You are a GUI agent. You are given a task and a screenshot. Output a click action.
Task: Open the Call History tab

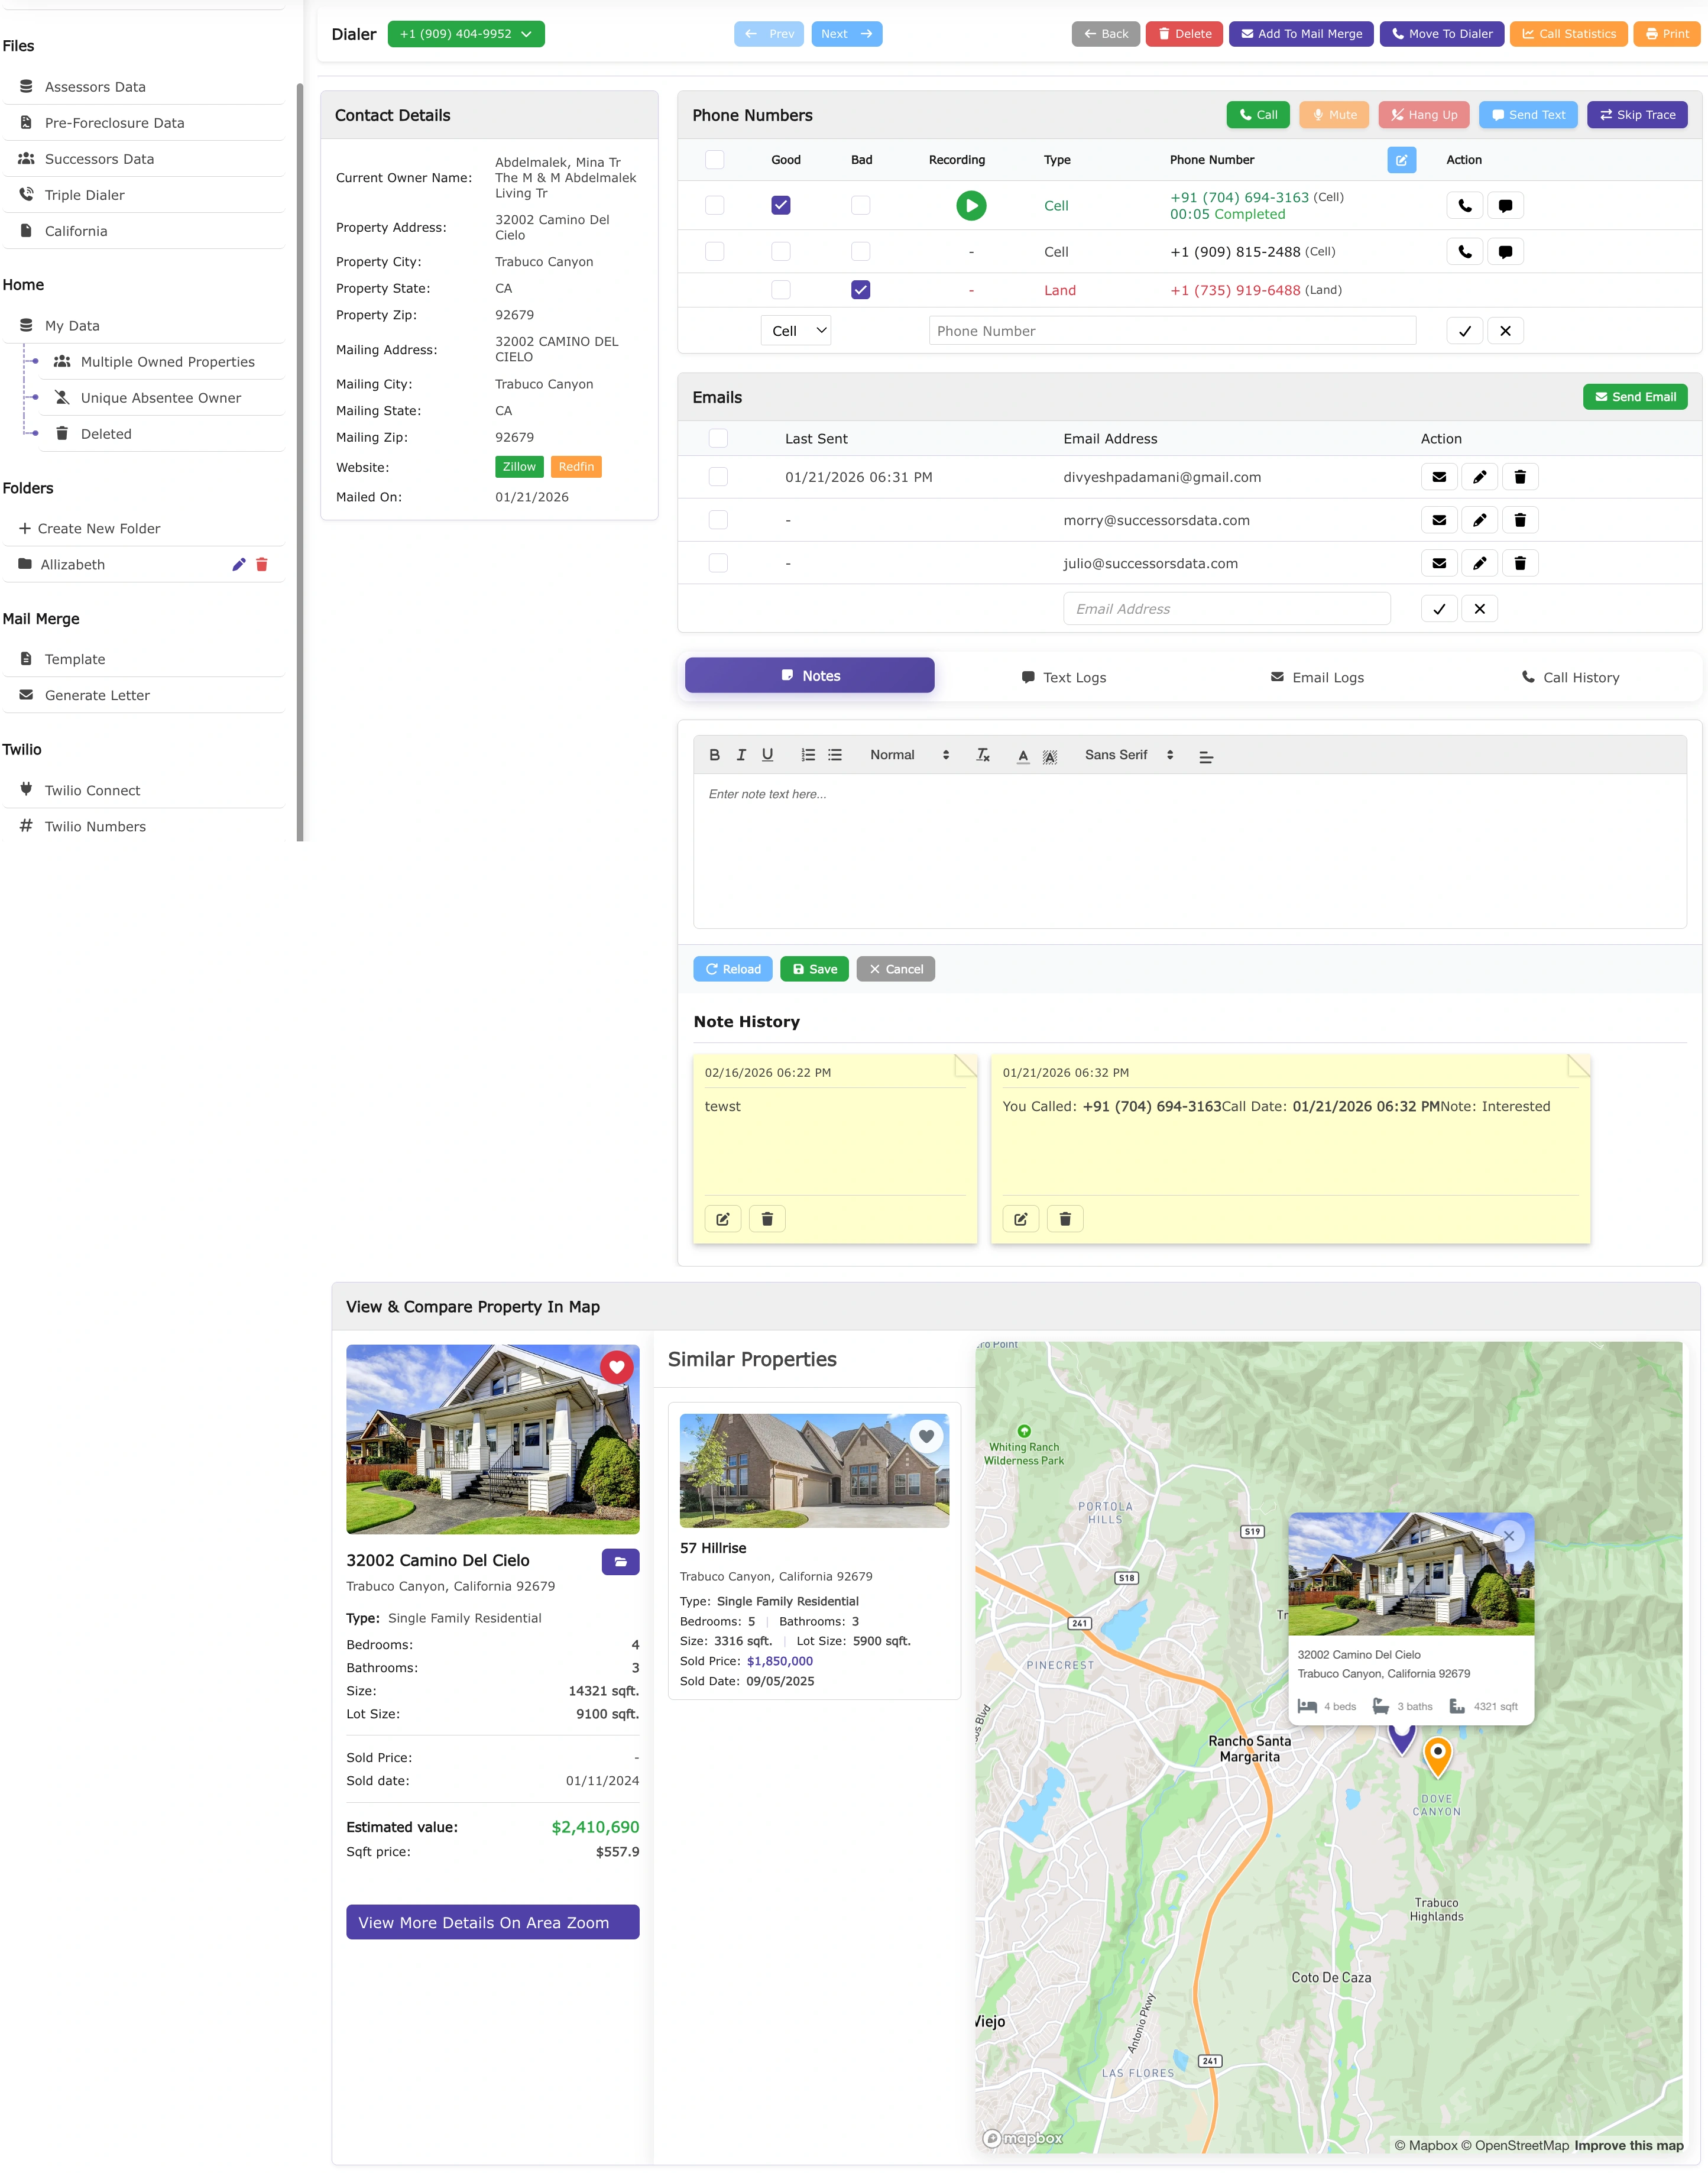pos(1571,676)
